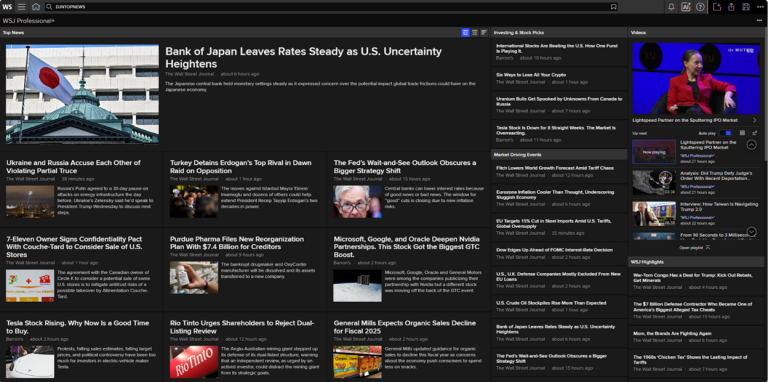Screen dimensions: 768x382
Task: Open Mom, the Brands Are Fighting Again
Action: pos(672,333)
